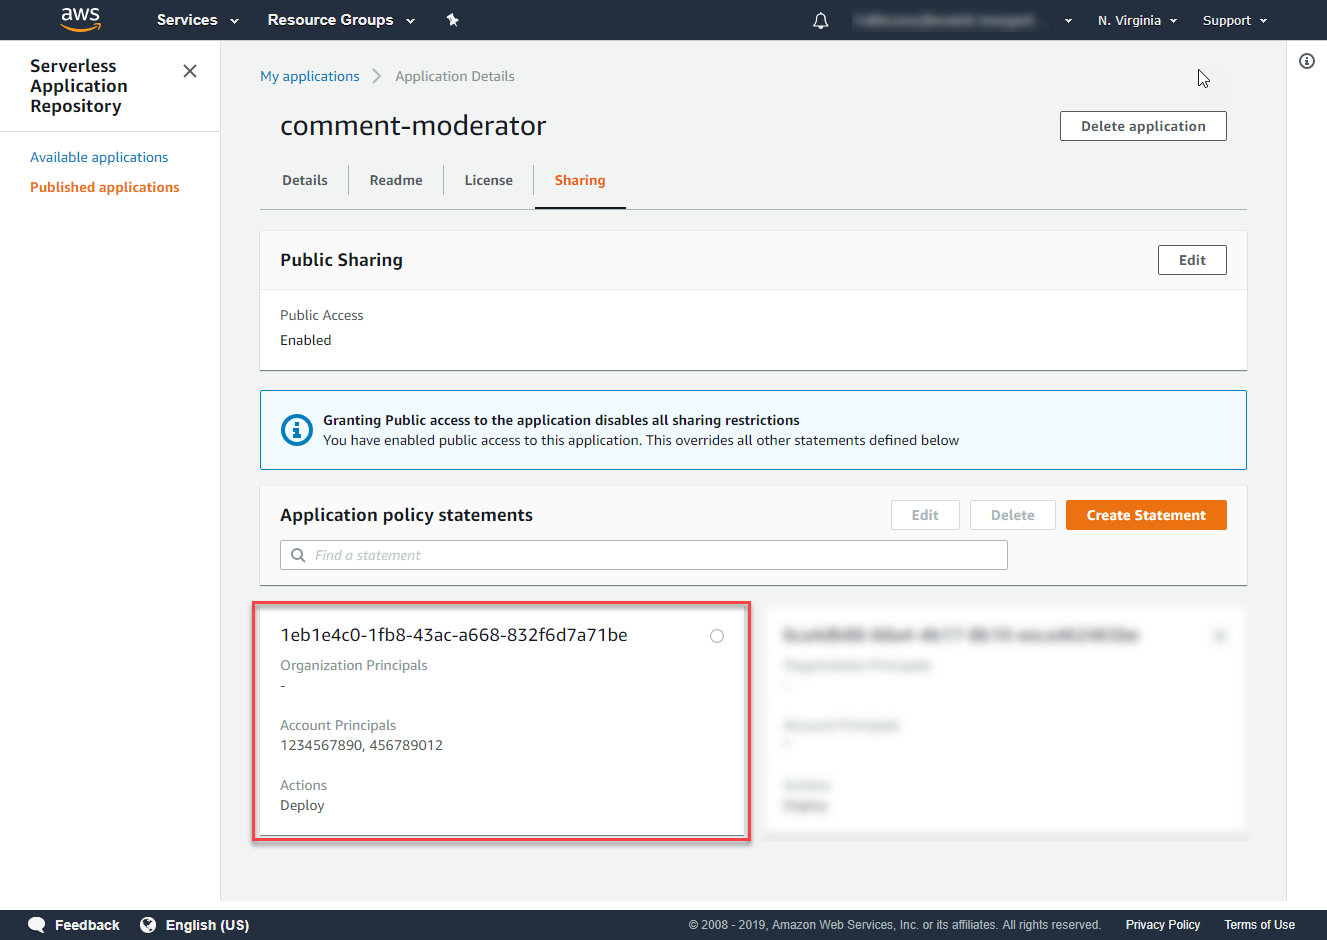1327x940 pixels.
Task: Click the Deploy action text
Action: [302, 805]
